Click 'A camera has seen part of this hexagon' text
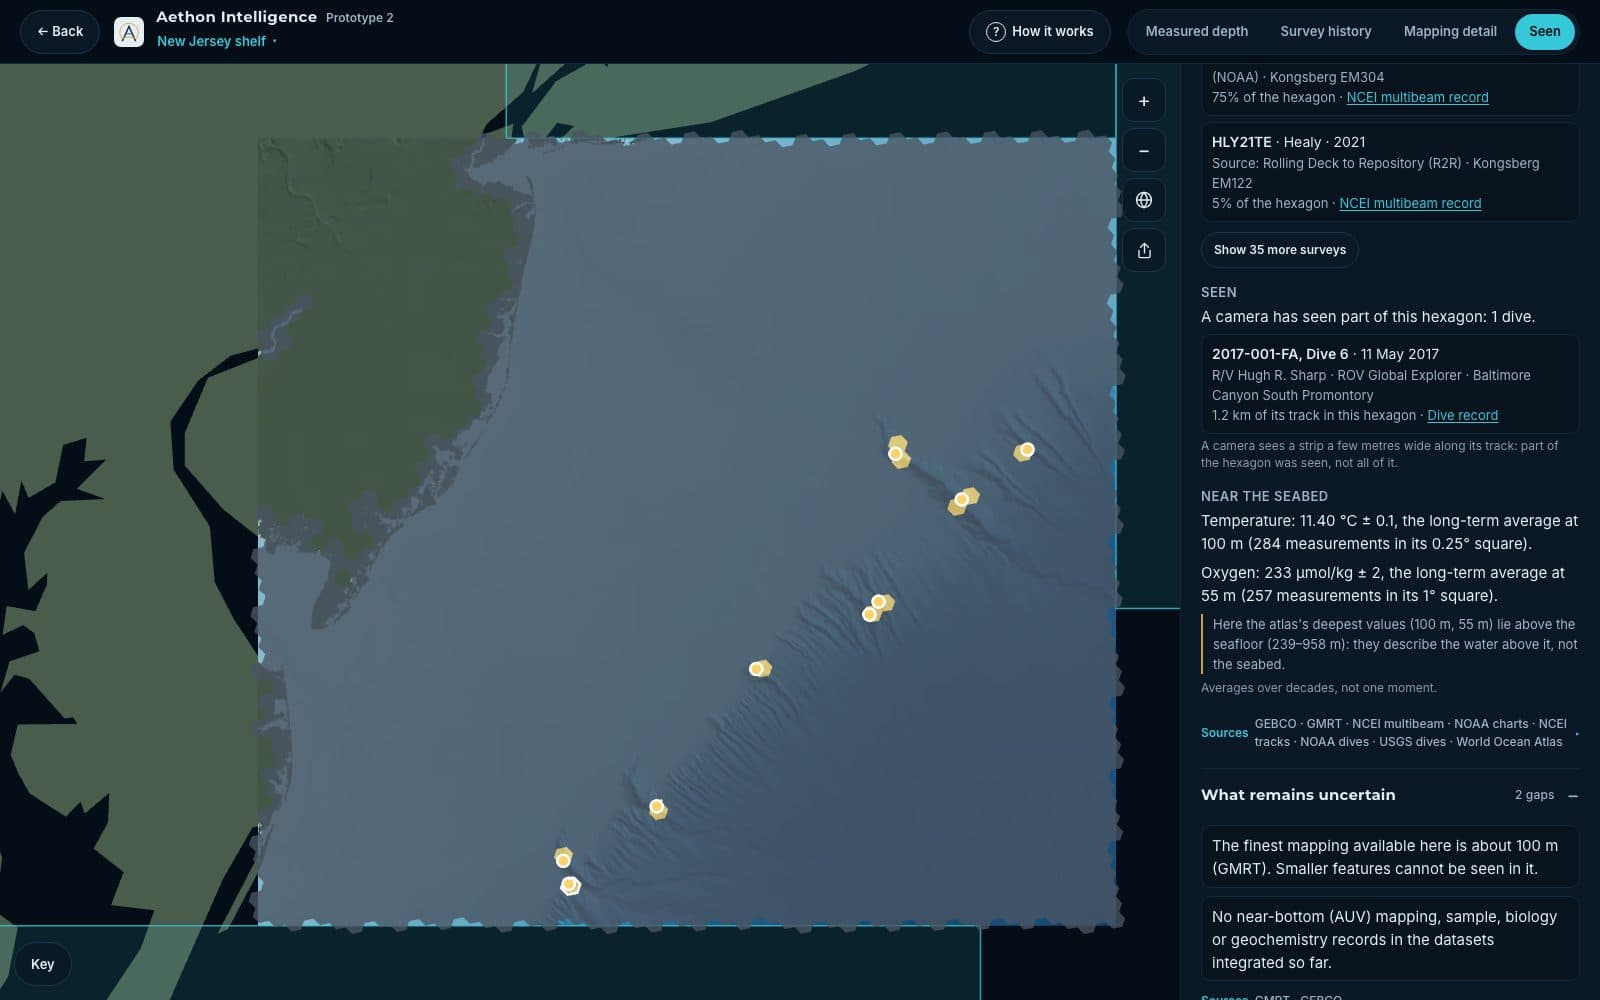 coord(1368,317)
